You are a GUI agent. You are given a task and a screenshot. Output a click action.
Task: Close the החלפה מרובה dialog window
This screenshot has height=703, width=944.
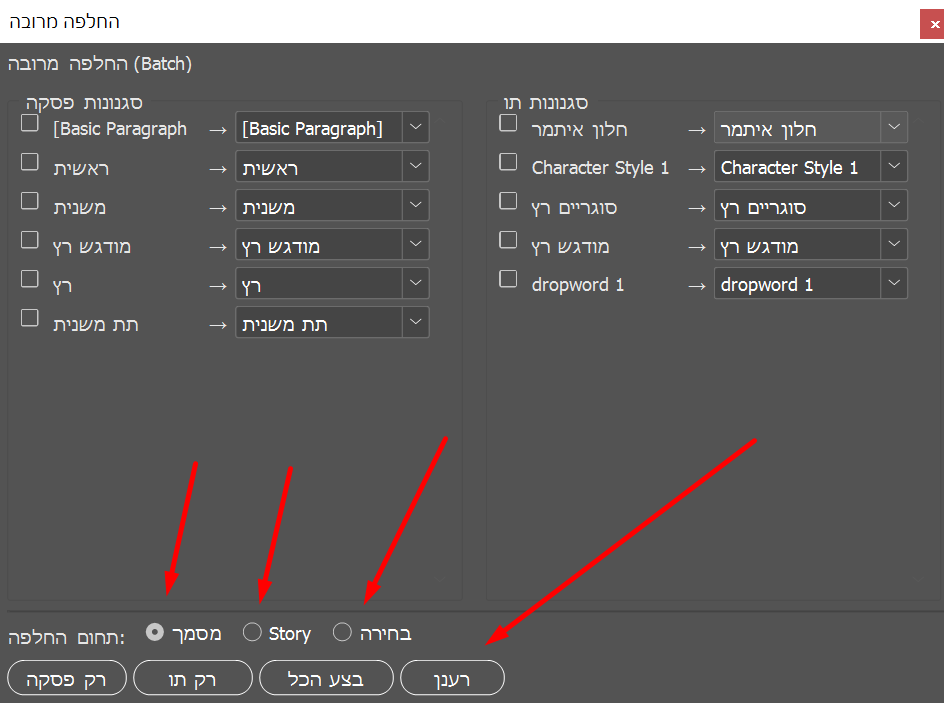932,23
